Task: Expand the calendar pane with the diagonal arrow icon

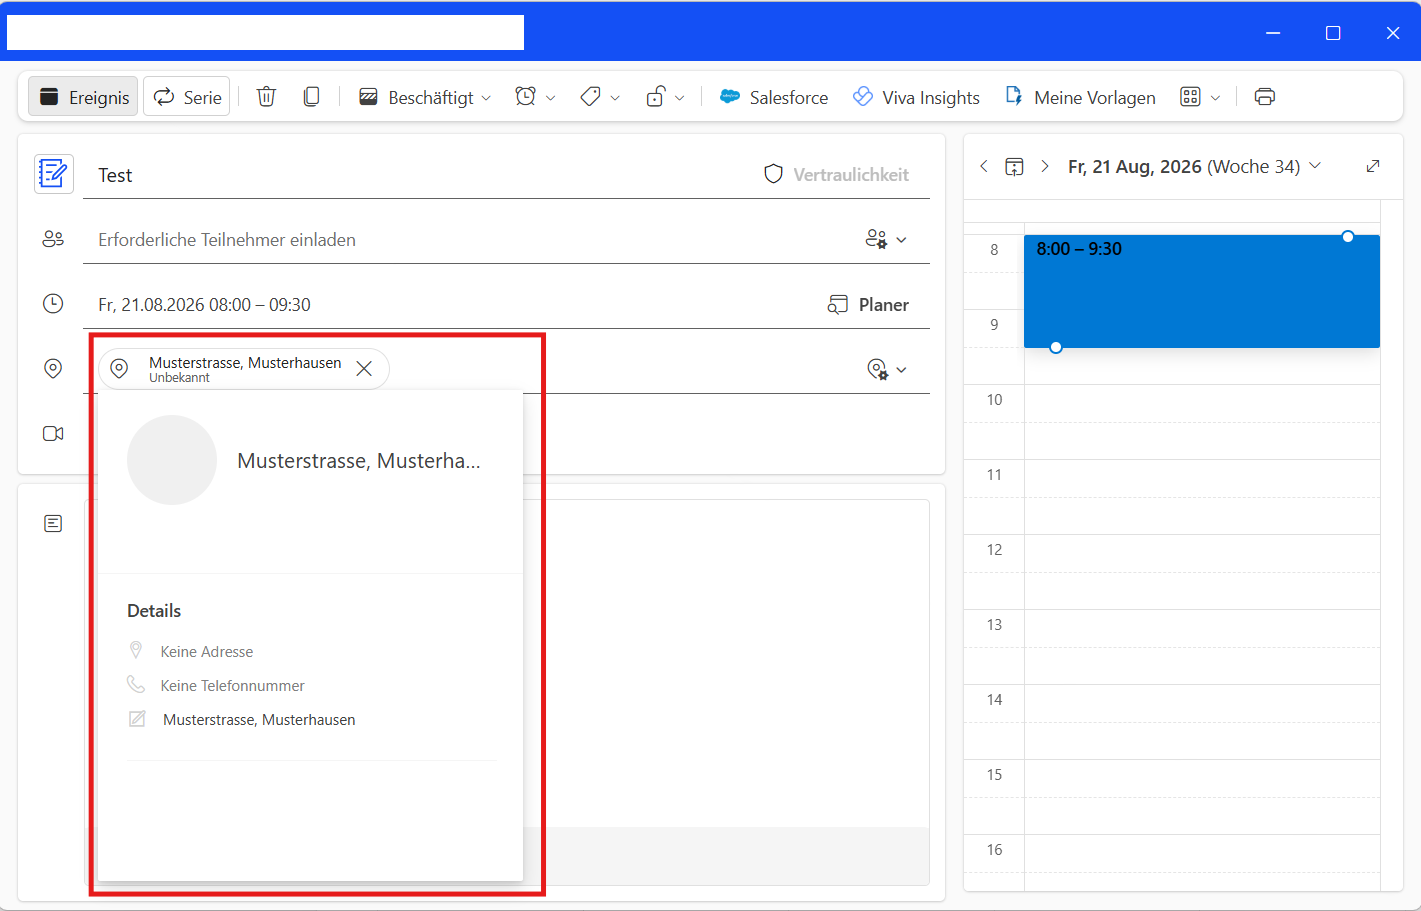Action: point(1373,166)
